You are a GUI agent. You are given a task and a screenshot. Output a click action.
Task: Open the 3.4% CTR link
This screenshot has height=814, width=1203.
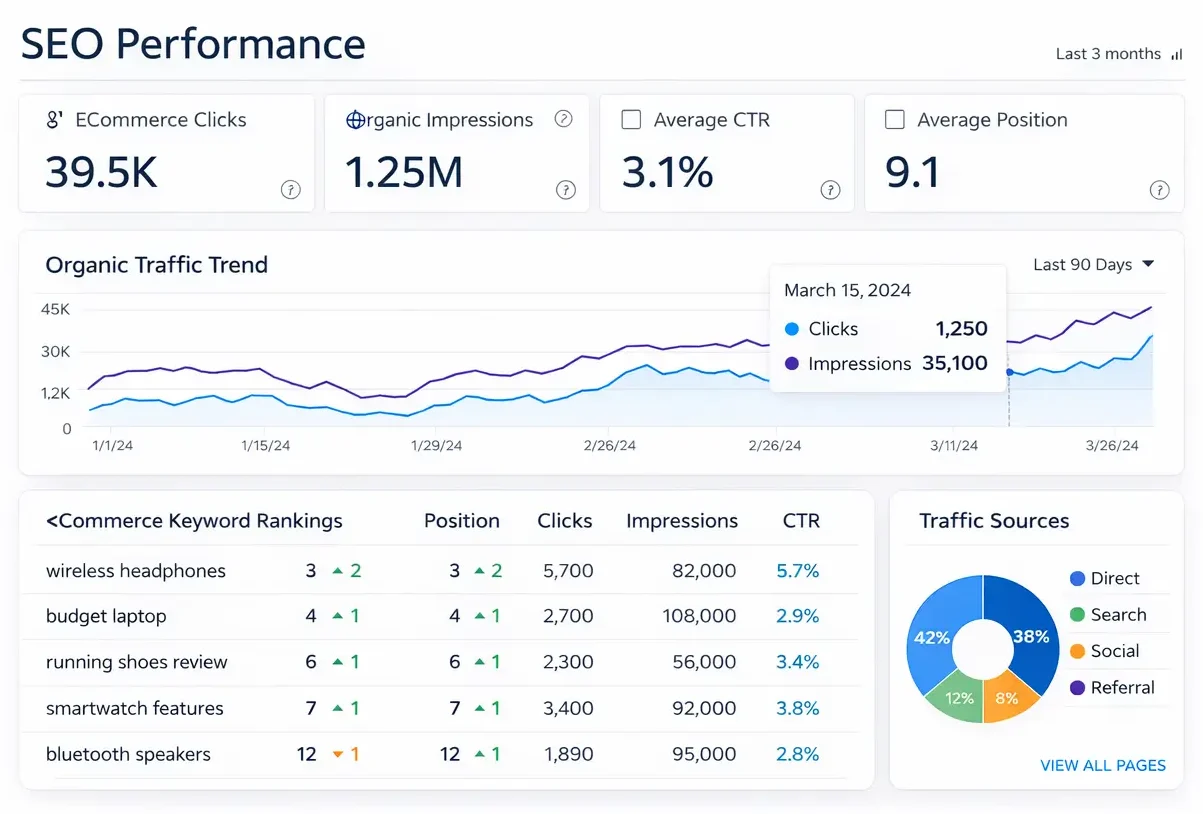797,662
